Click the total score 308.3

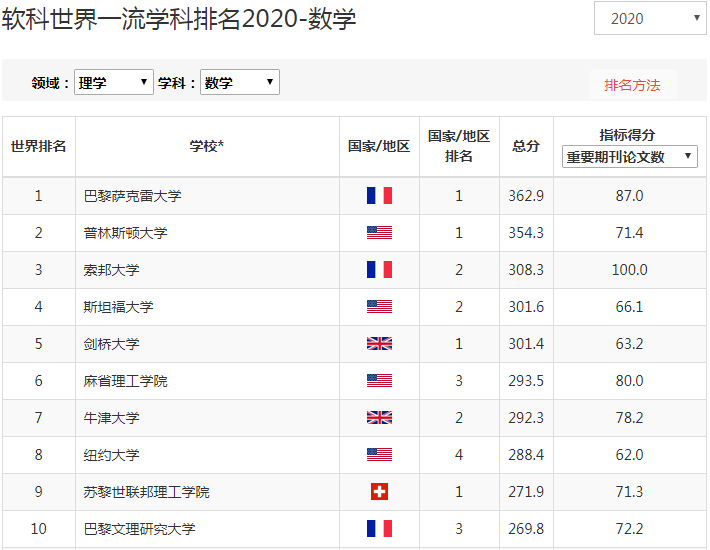point(526,269)
